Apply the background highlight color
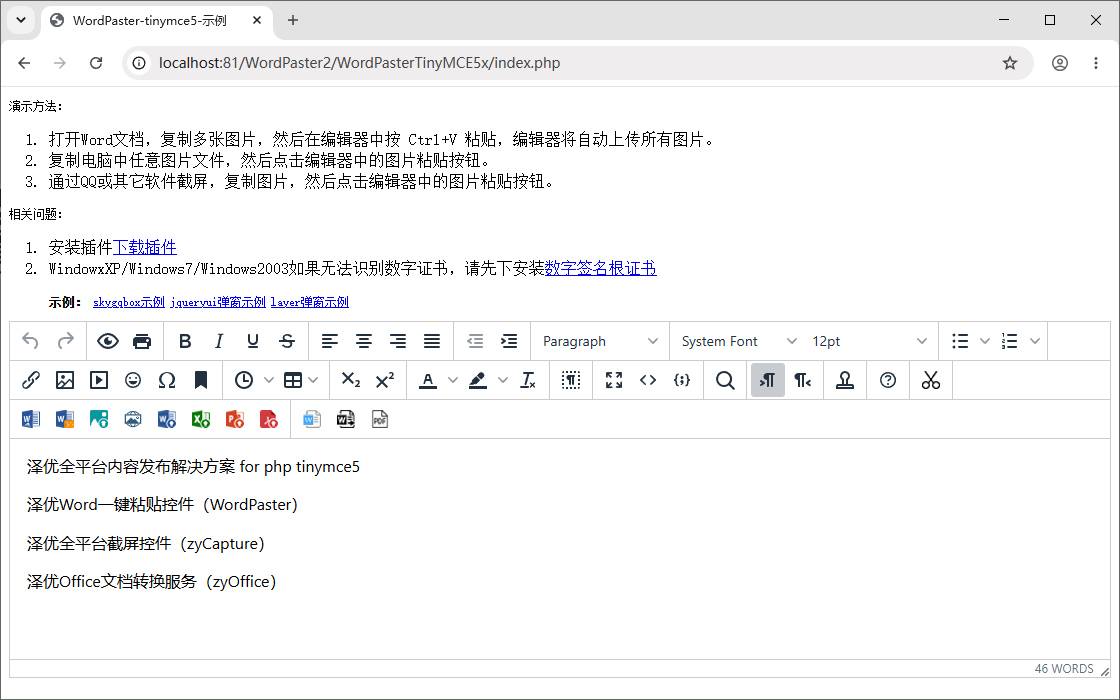 478,380
